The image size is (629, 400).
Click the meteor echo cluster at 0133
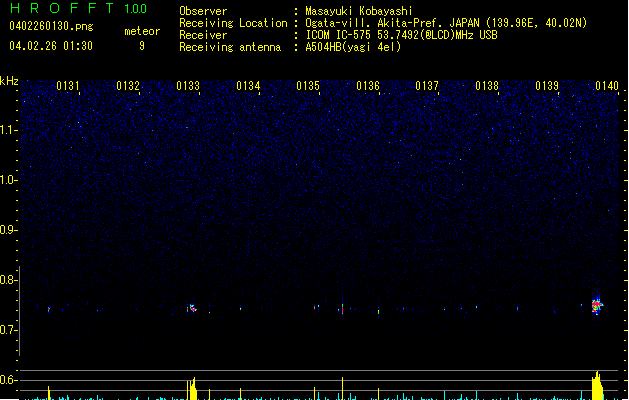192,309
